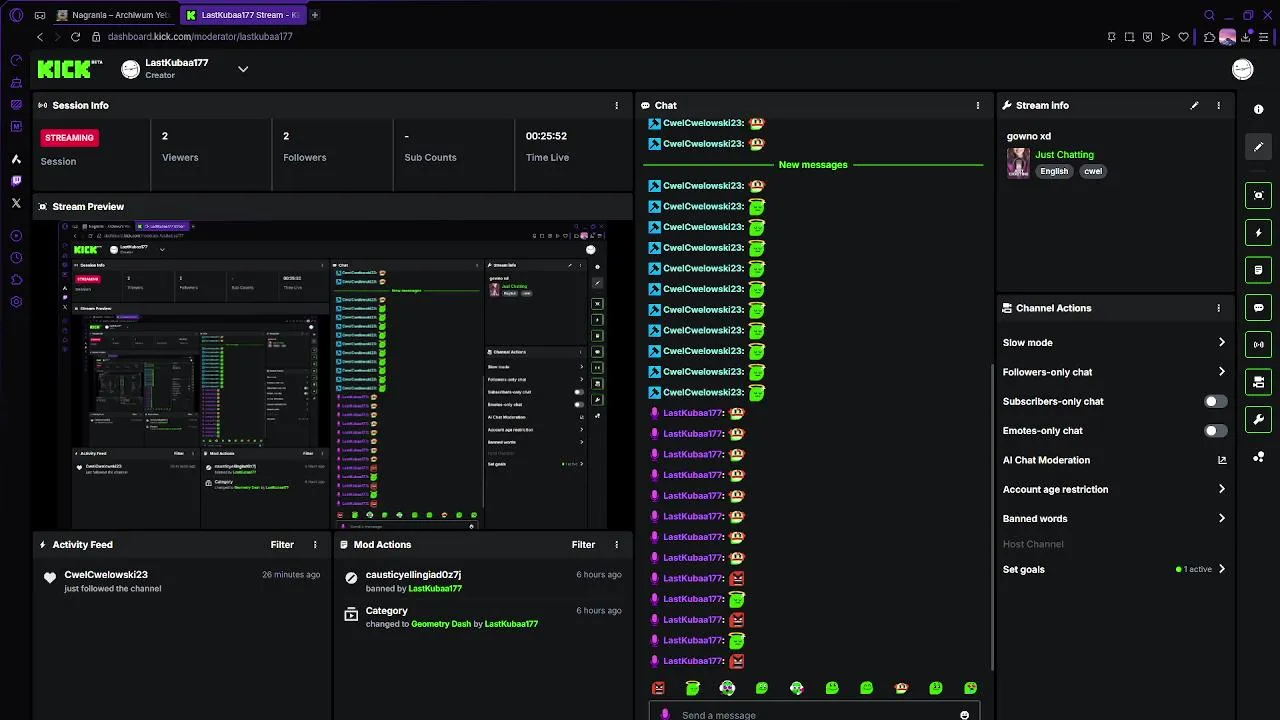Viewport: 1280px width, 720px height.
Task: Edit stream info with the pencil icon
Action: pos(1194,105)
